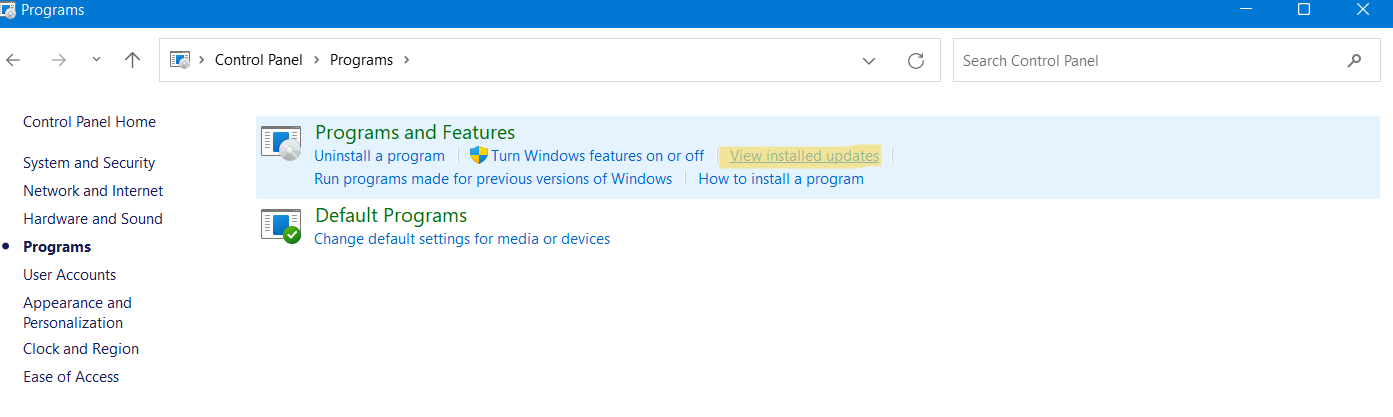Expand chevron after Programs in breadcrumb
This screenshot has width=1393, height=417.
(x=406, y=60)
